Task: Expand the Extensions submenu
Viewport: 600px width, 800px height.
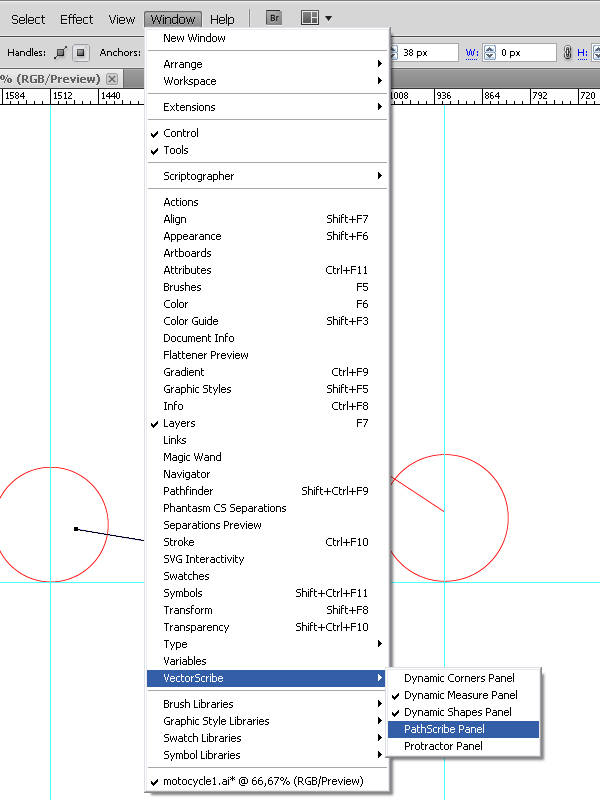Action: point(267,107)
